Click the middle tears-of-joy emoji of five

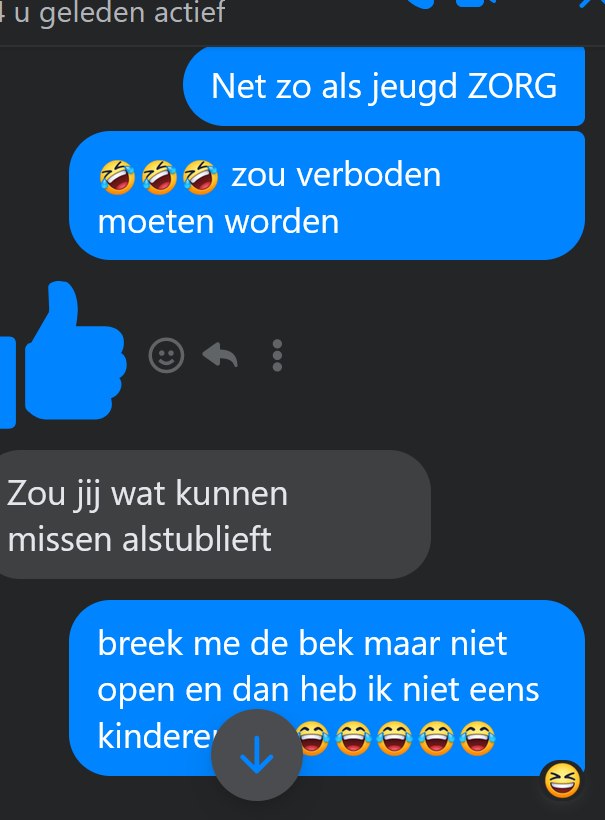tap(395, 738)
